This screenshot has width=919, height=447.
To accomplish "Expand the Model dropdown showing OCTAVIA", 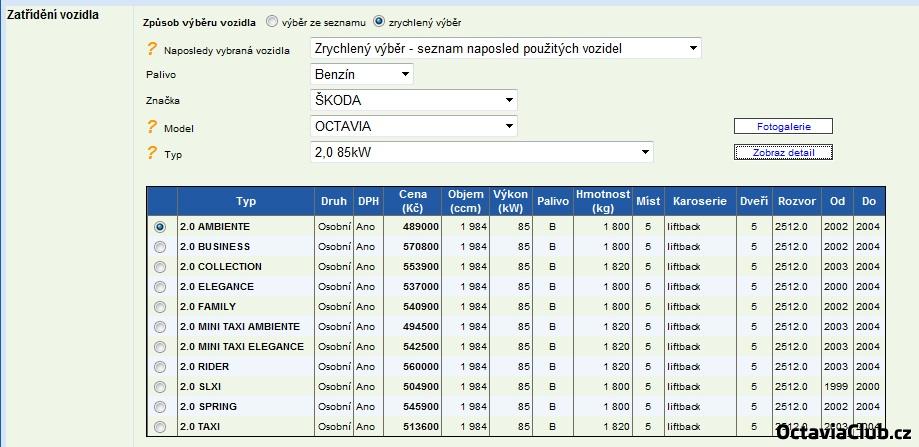I will pyautogui.click(x=414, y=126).
